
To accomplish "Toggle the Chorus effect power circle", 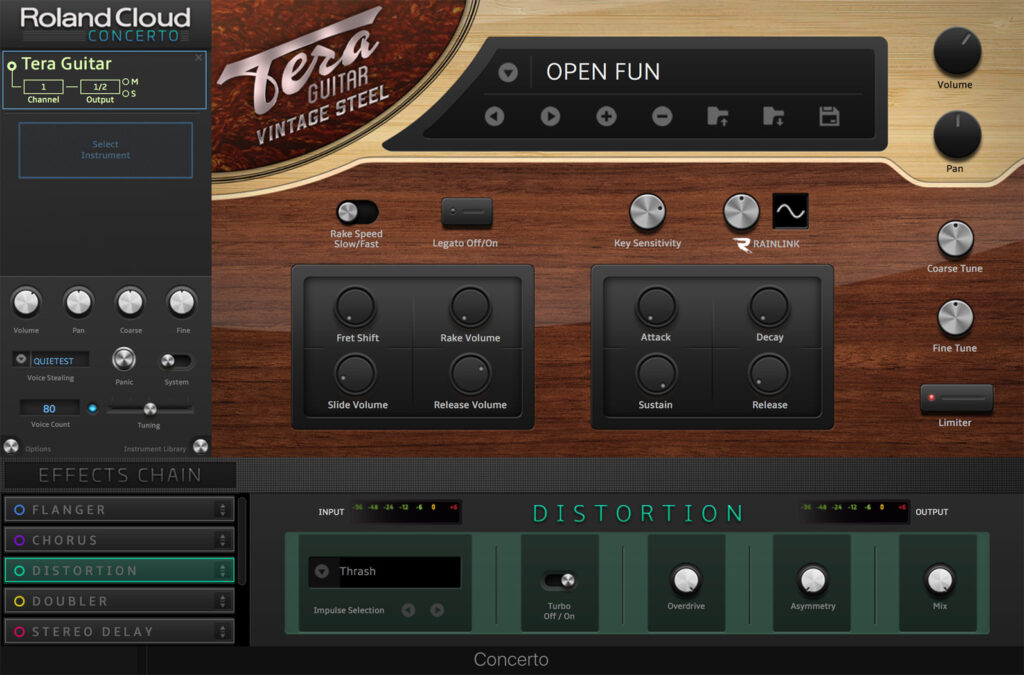I will click(20, 540).
